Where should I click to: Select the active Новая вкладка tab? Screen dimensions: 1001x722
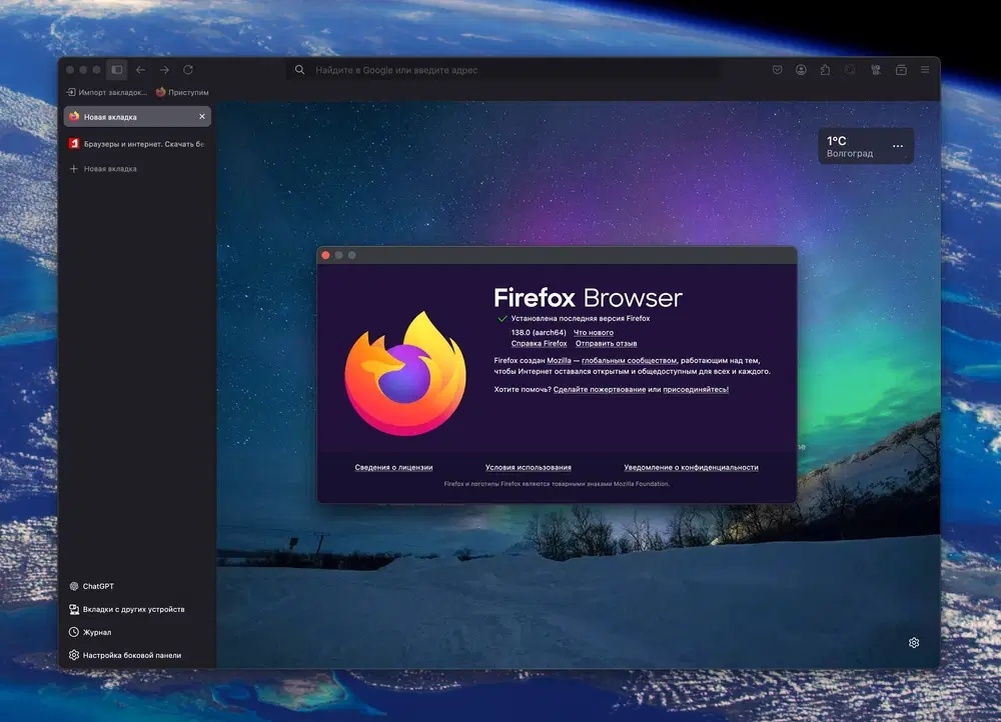point(137,117)
